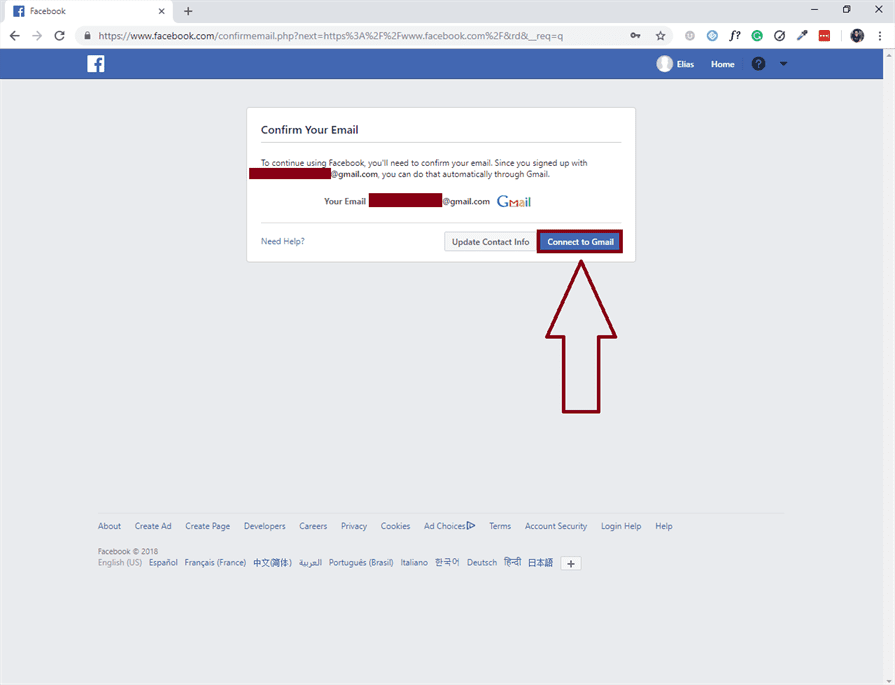Screen dimensions: 895x685
Task: Bookmark the page using the star icon
Action: [x=660, y=35]
